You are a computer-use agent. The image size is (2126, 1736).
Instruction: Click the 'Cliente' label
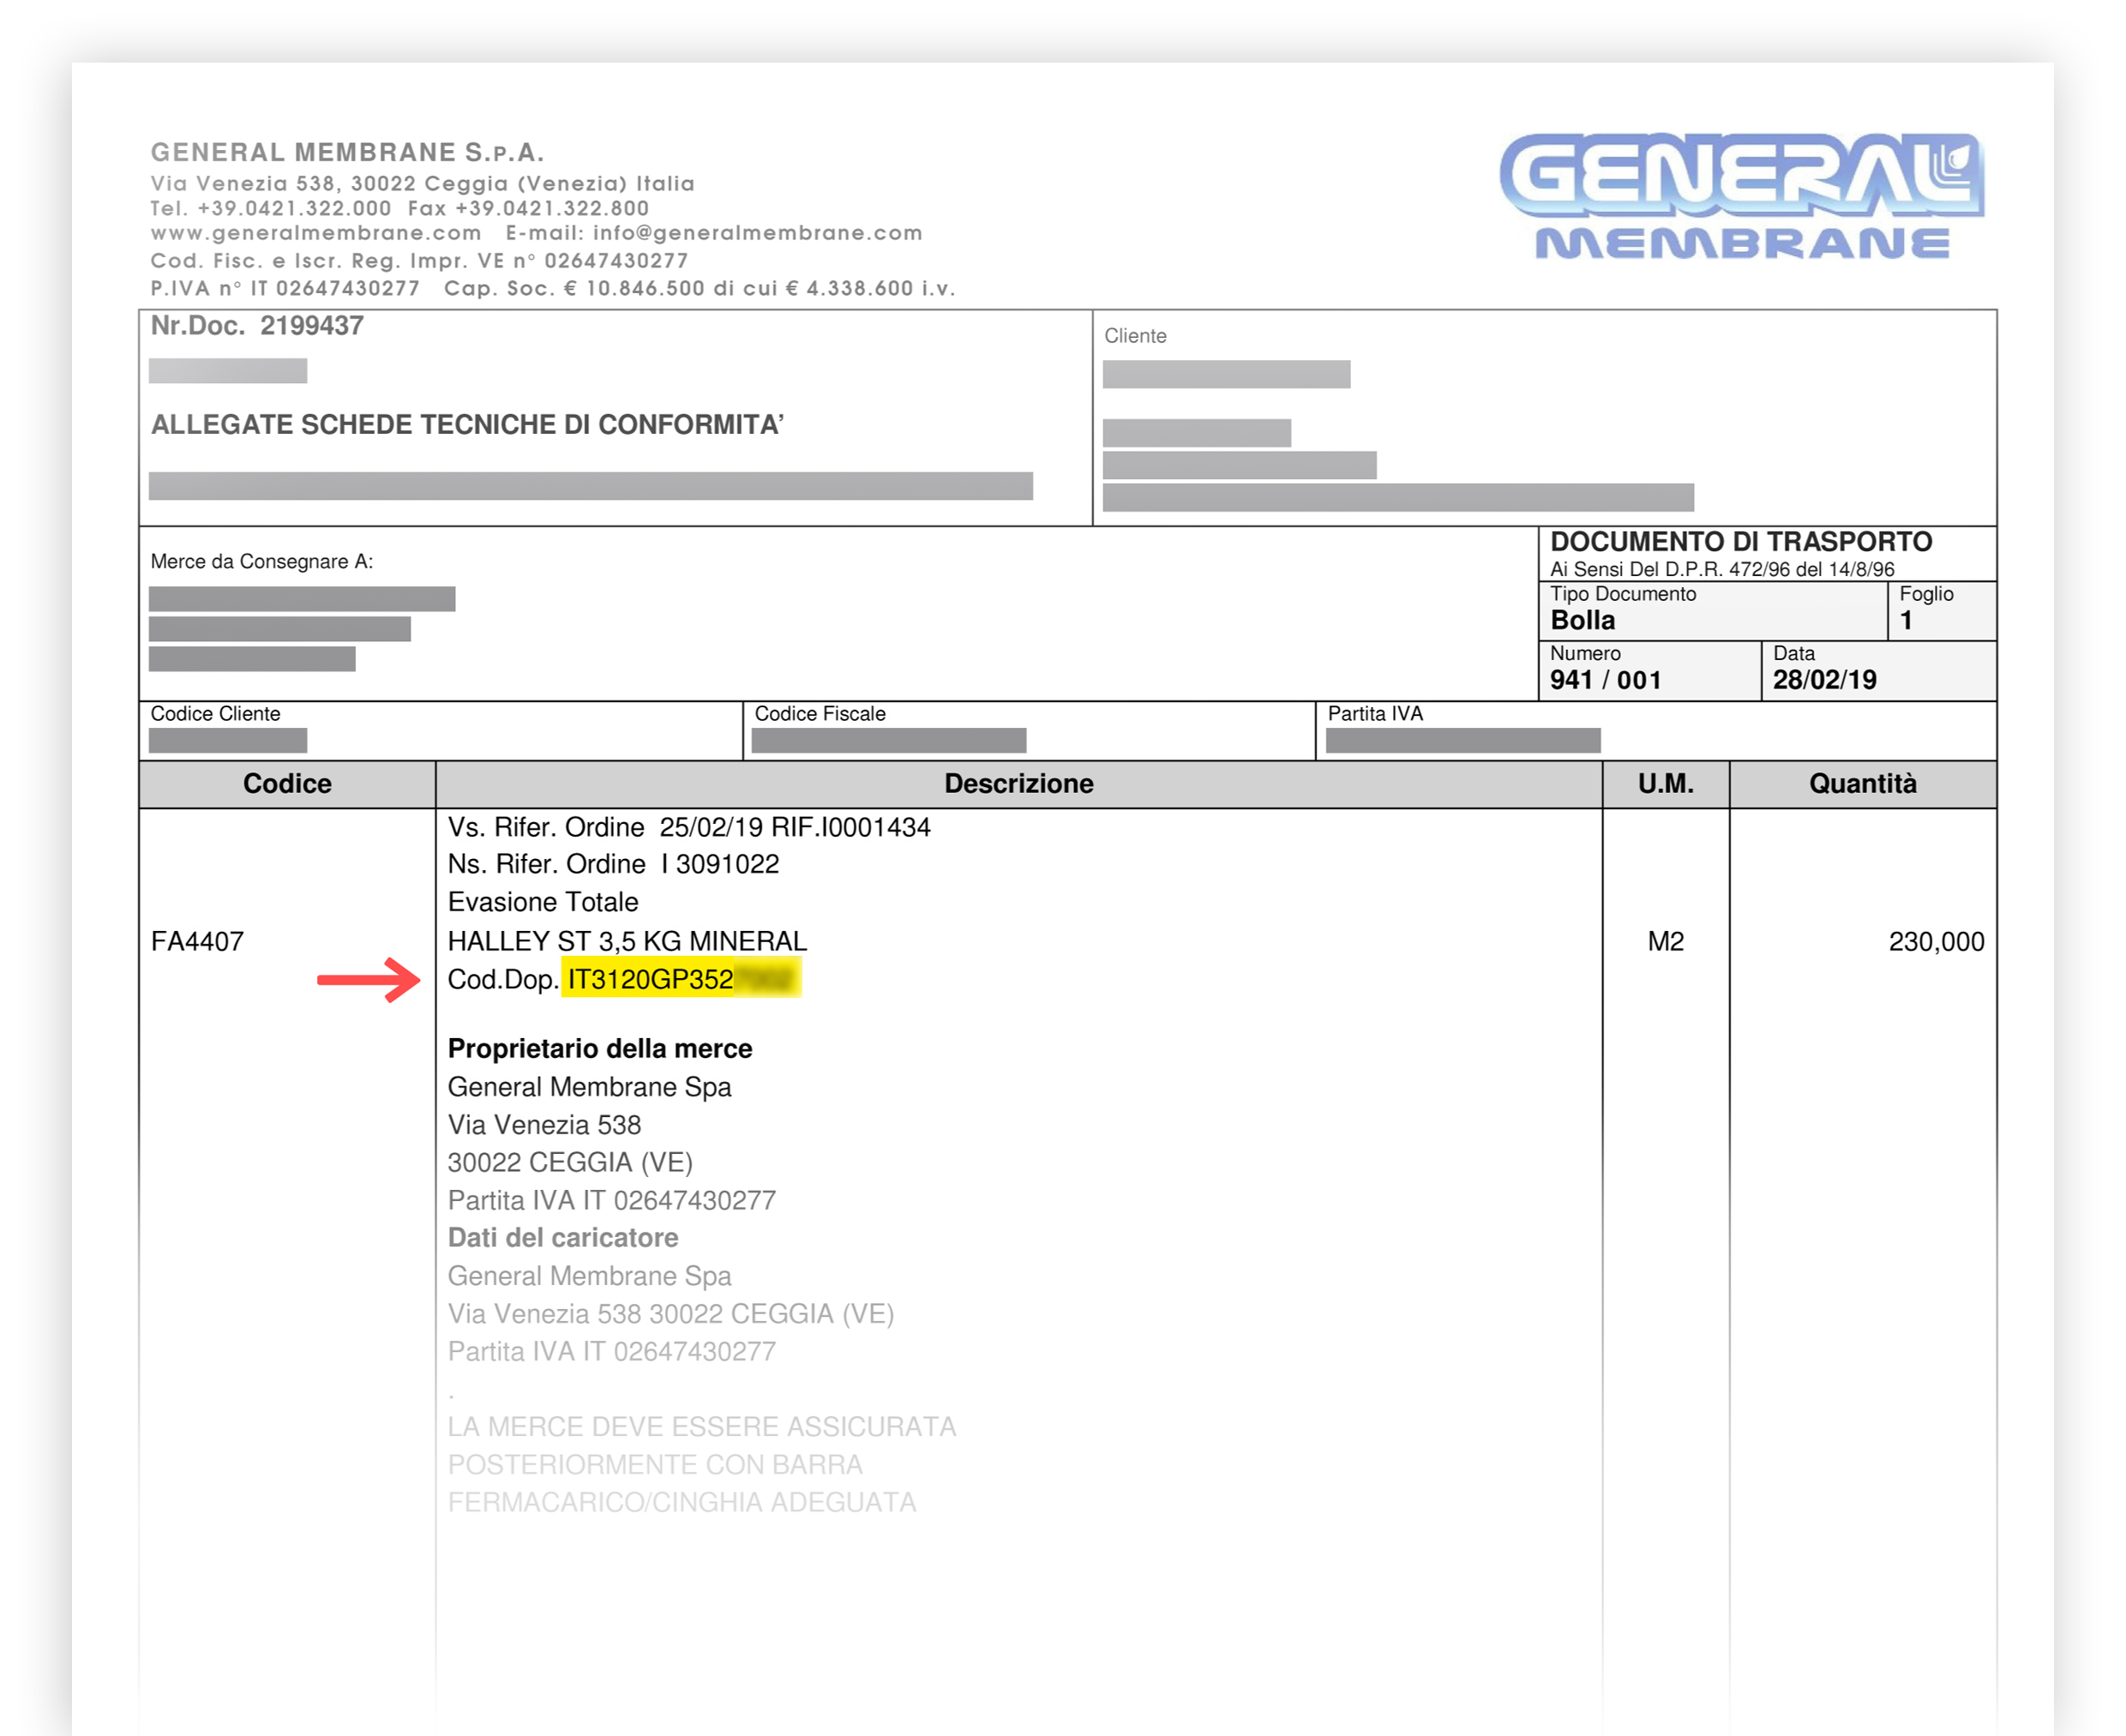click(1135, 336)
